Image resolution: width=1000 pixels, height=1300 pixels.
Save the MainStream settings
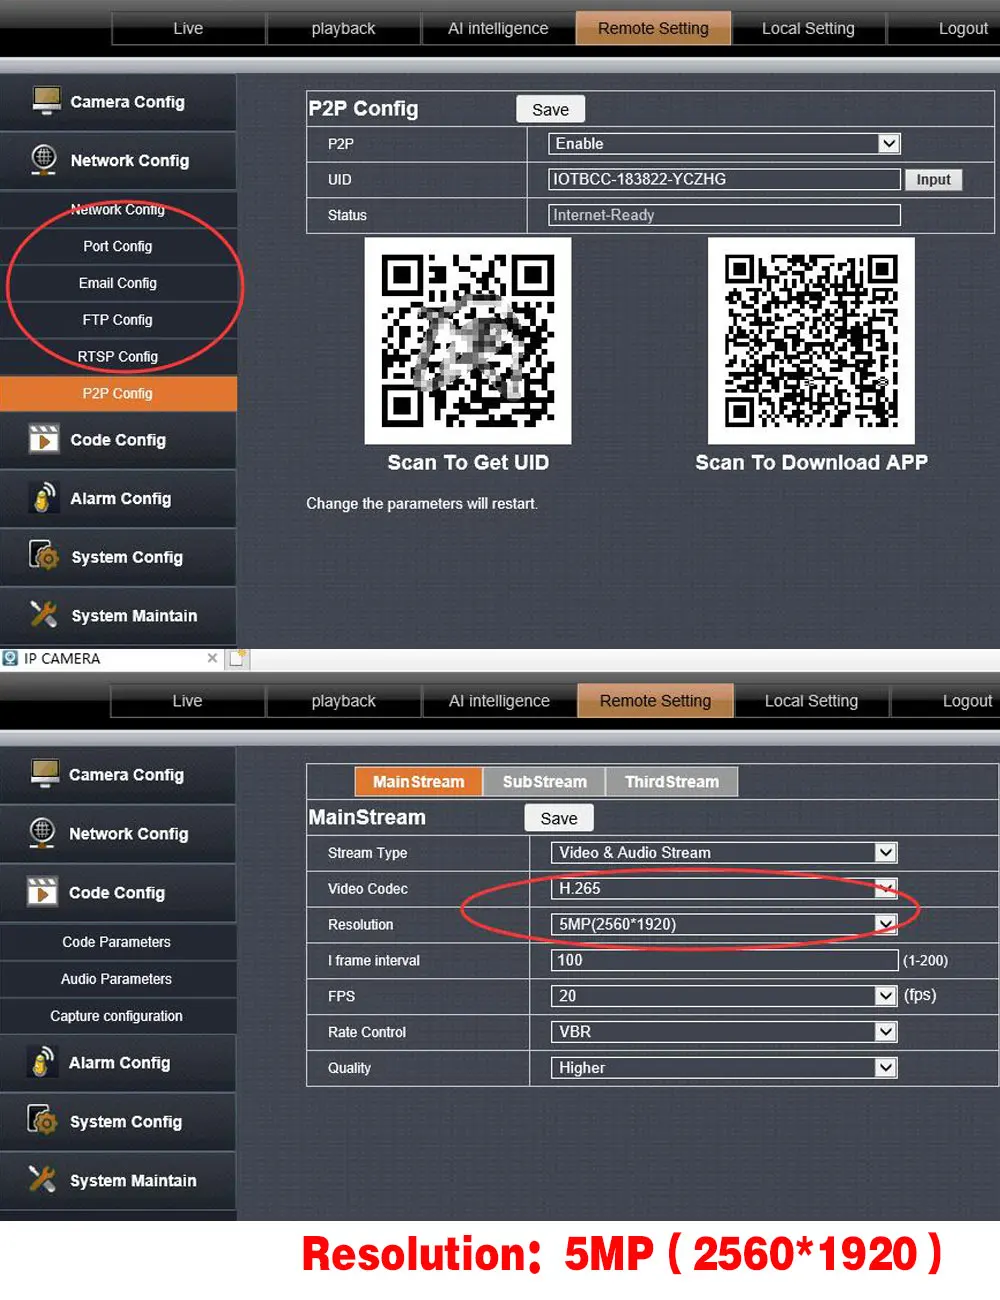(x=558, y=818)
